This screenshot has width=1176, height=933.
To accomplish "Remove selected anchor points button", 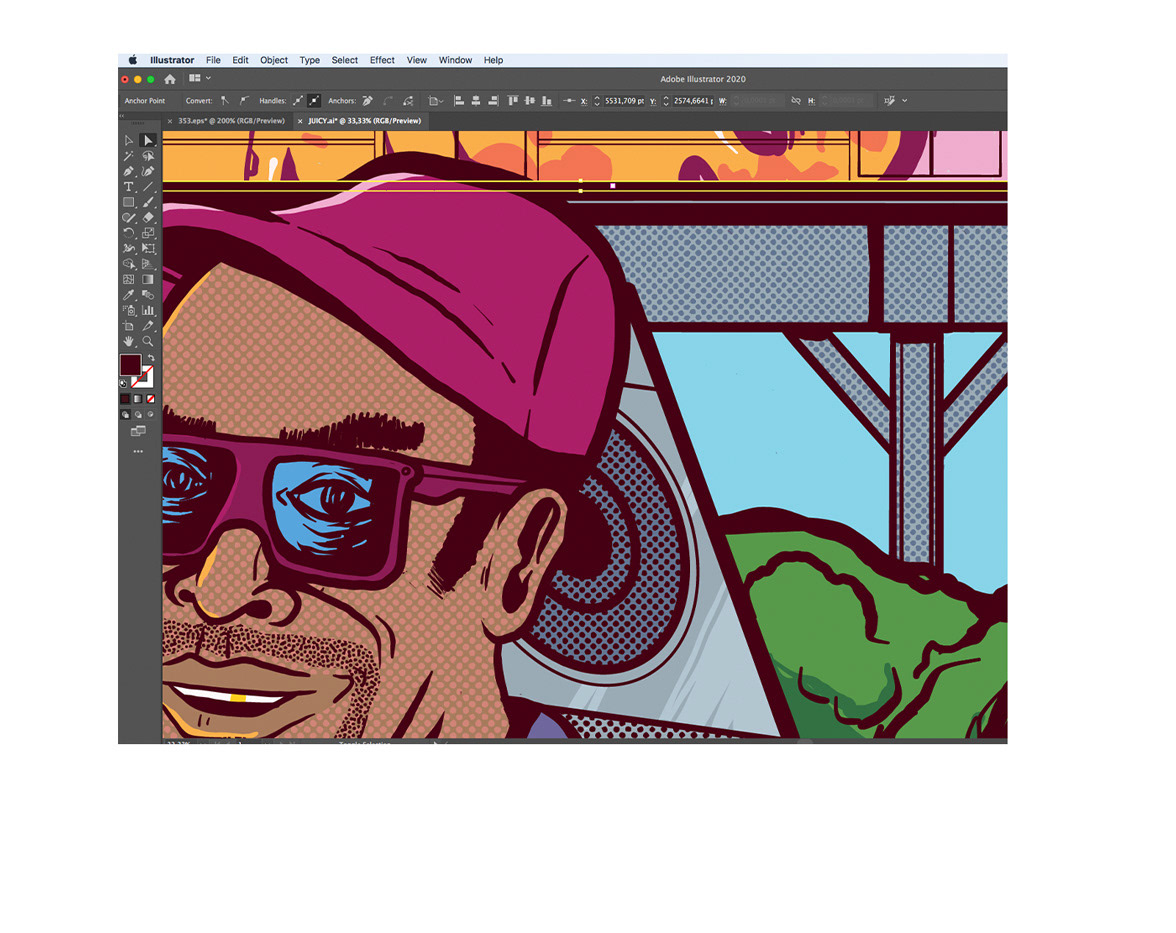I will (368, 100).
